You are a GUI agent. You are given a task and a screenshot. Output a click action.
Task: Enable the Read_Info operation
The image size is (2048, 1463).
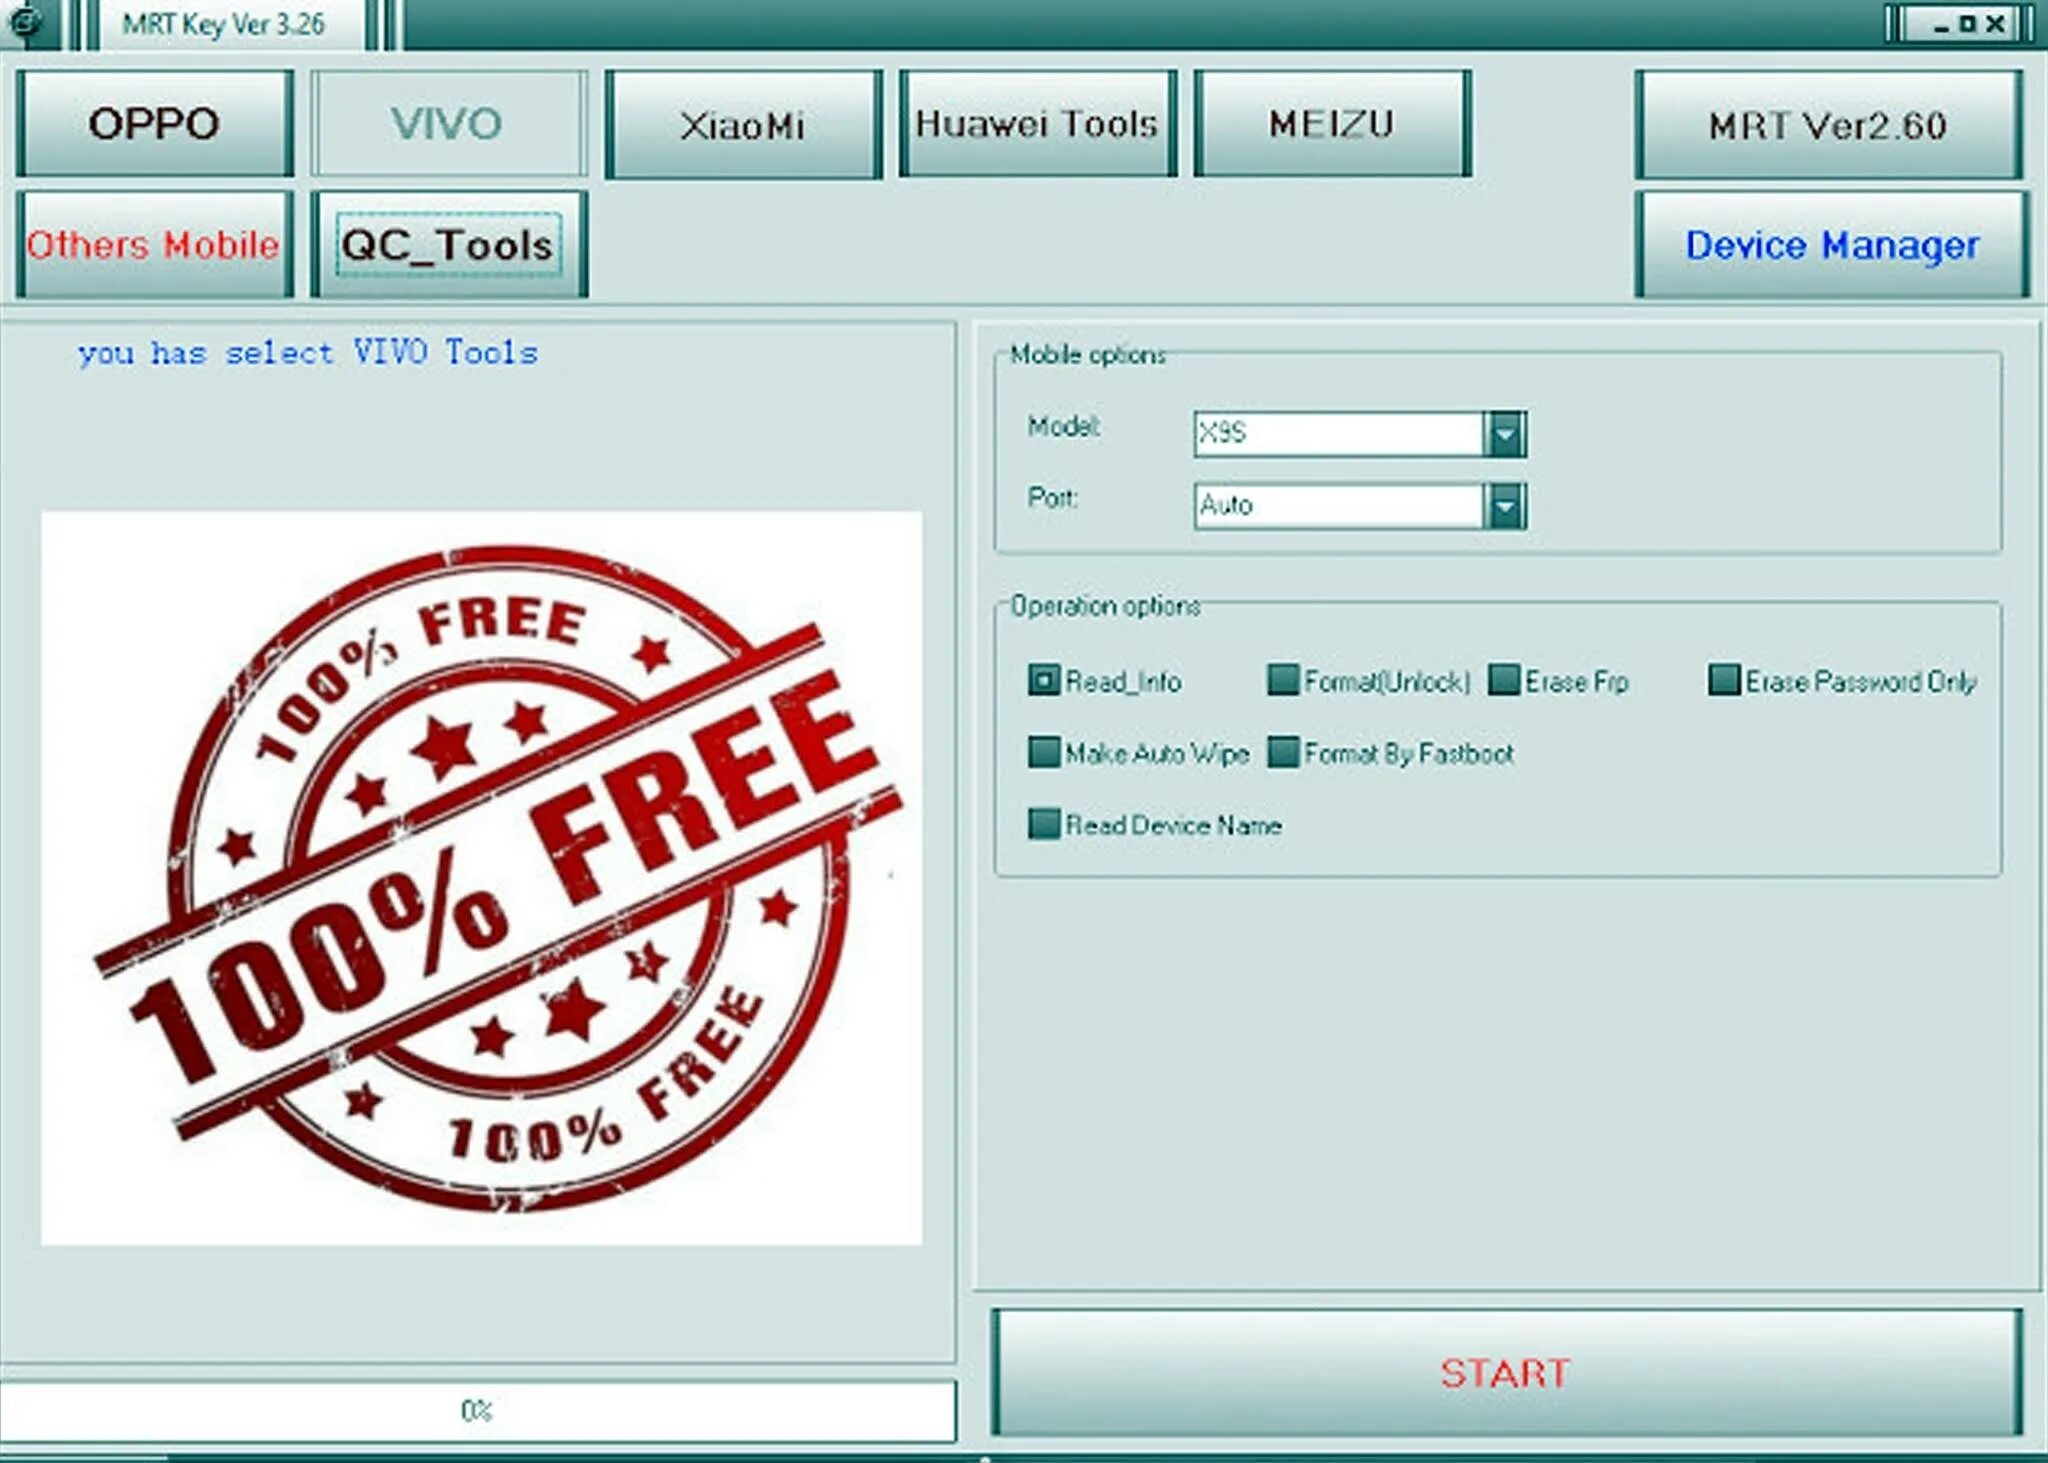[1043, 680]
